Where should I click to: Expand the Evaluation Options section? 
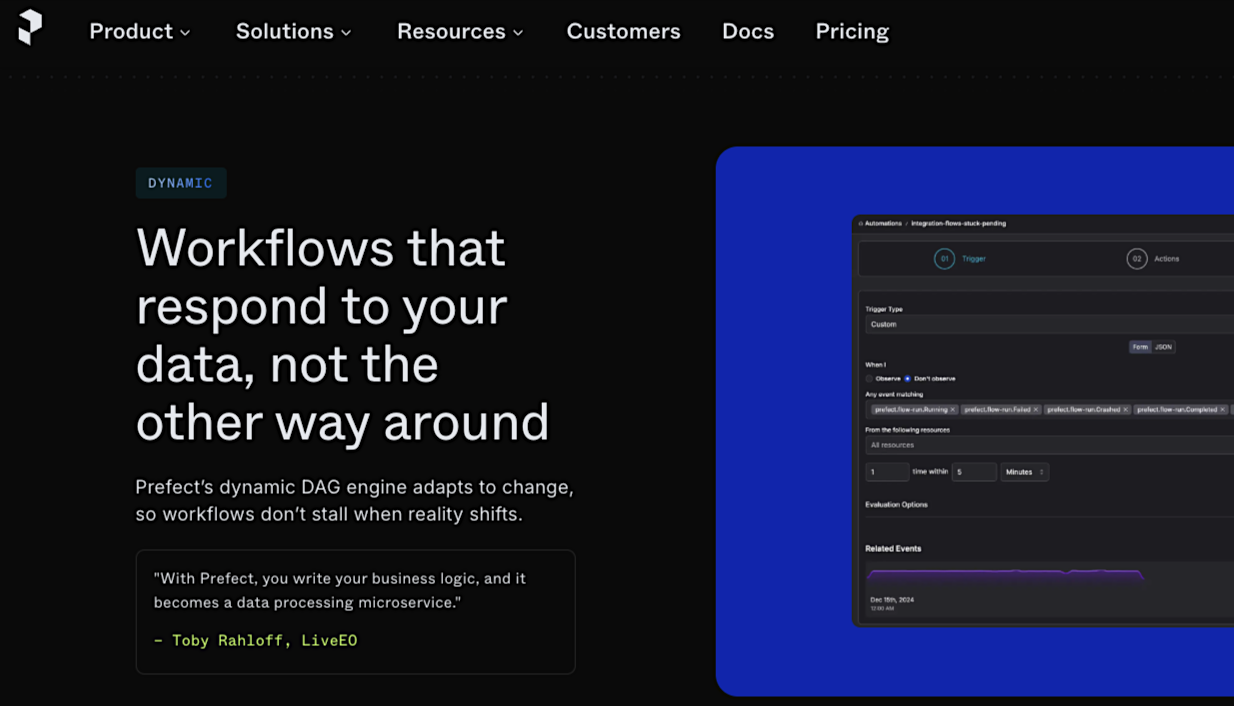(x=896, y=505)
